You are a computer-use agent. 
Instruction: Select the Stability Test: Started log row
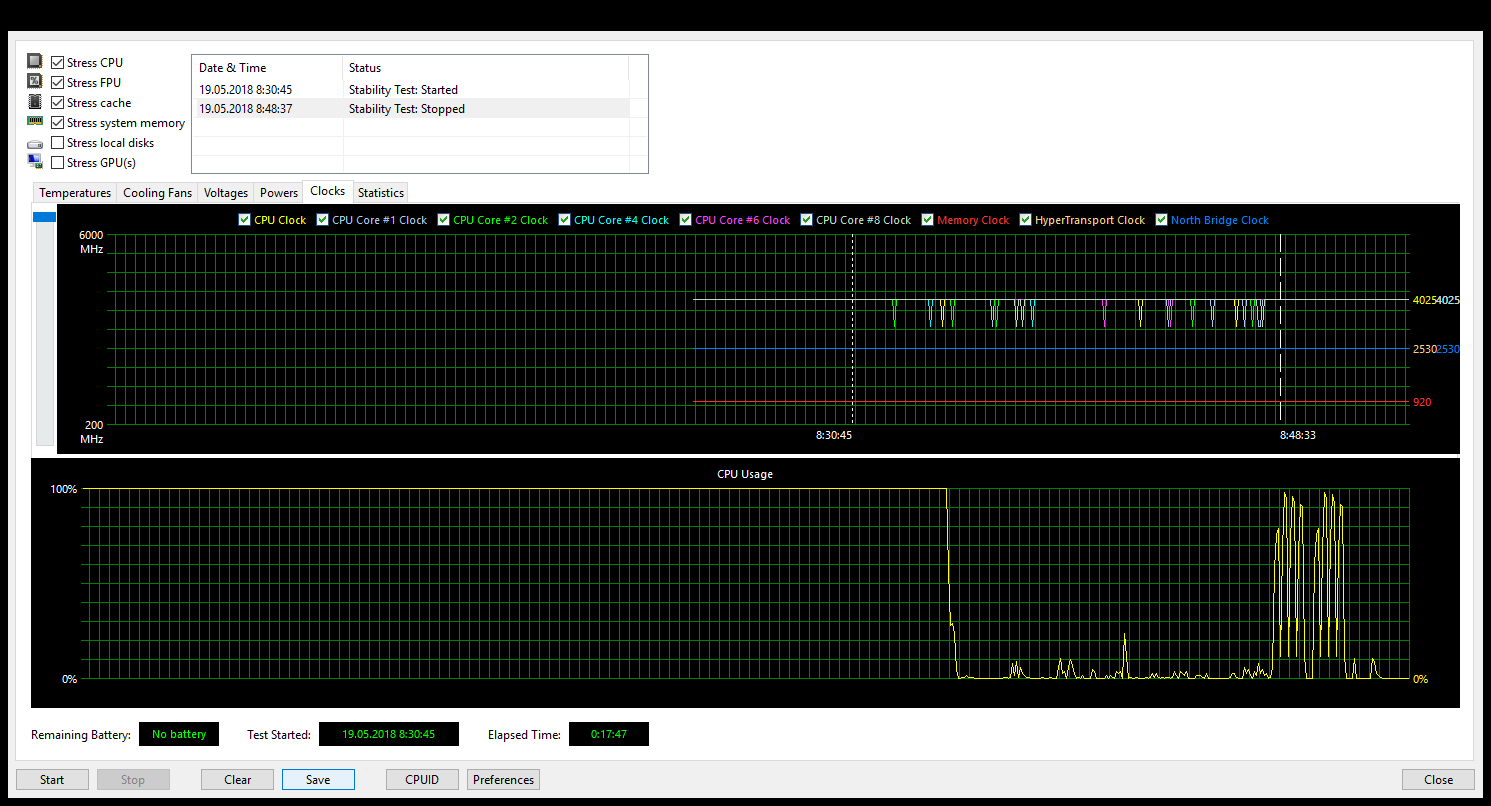click(x=411, y=90)
